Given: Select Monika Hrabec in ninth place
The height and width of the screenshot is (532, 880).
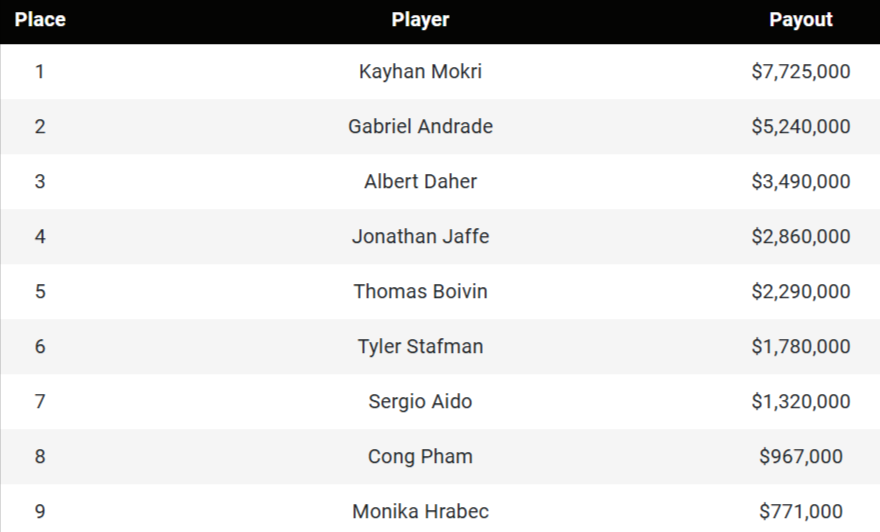Looking at the screenshot, I should (x=420, y=512).
